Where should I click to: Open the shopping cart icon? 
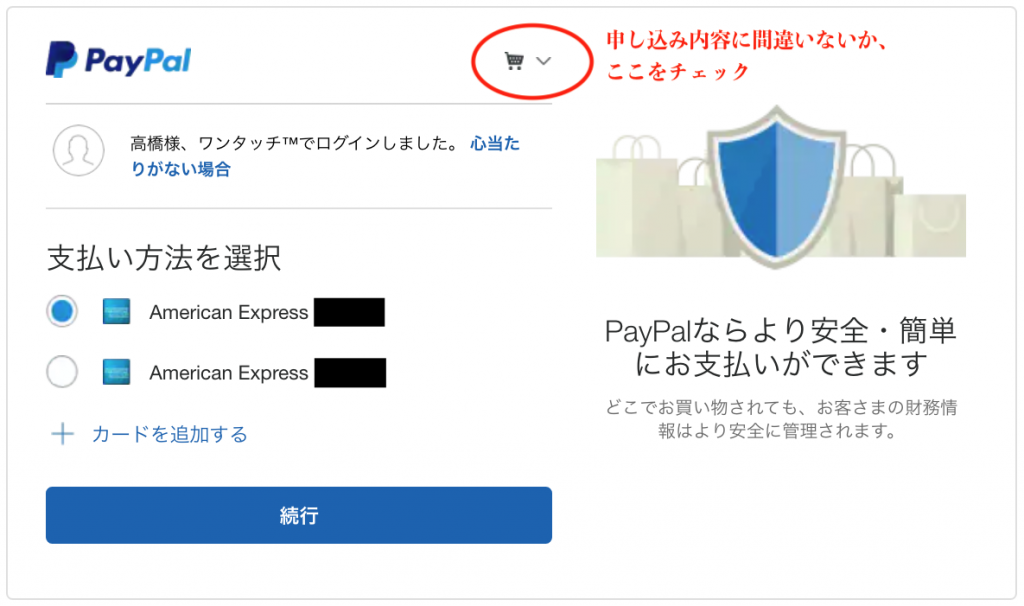(x=514, y=61)
